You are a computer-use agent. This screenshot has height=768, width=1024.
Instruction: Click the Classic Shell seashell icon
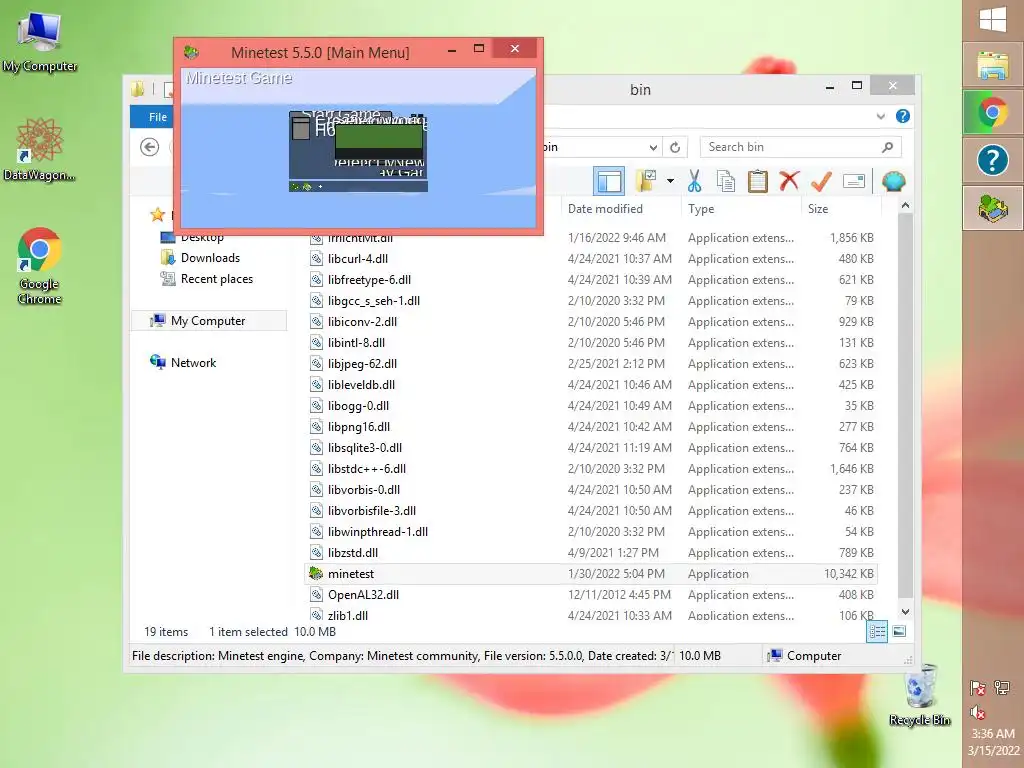tap(893, 181)
